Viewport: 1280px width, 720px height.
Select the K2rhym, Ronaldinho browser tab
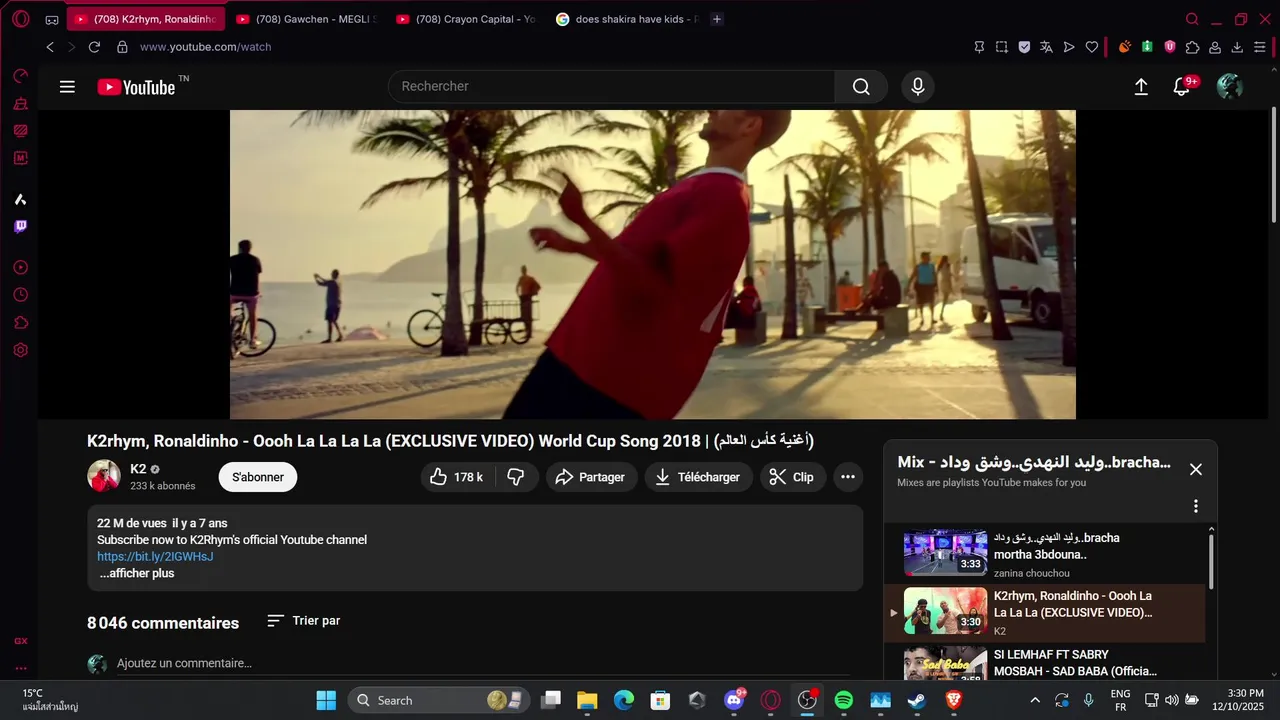(146, 19)
